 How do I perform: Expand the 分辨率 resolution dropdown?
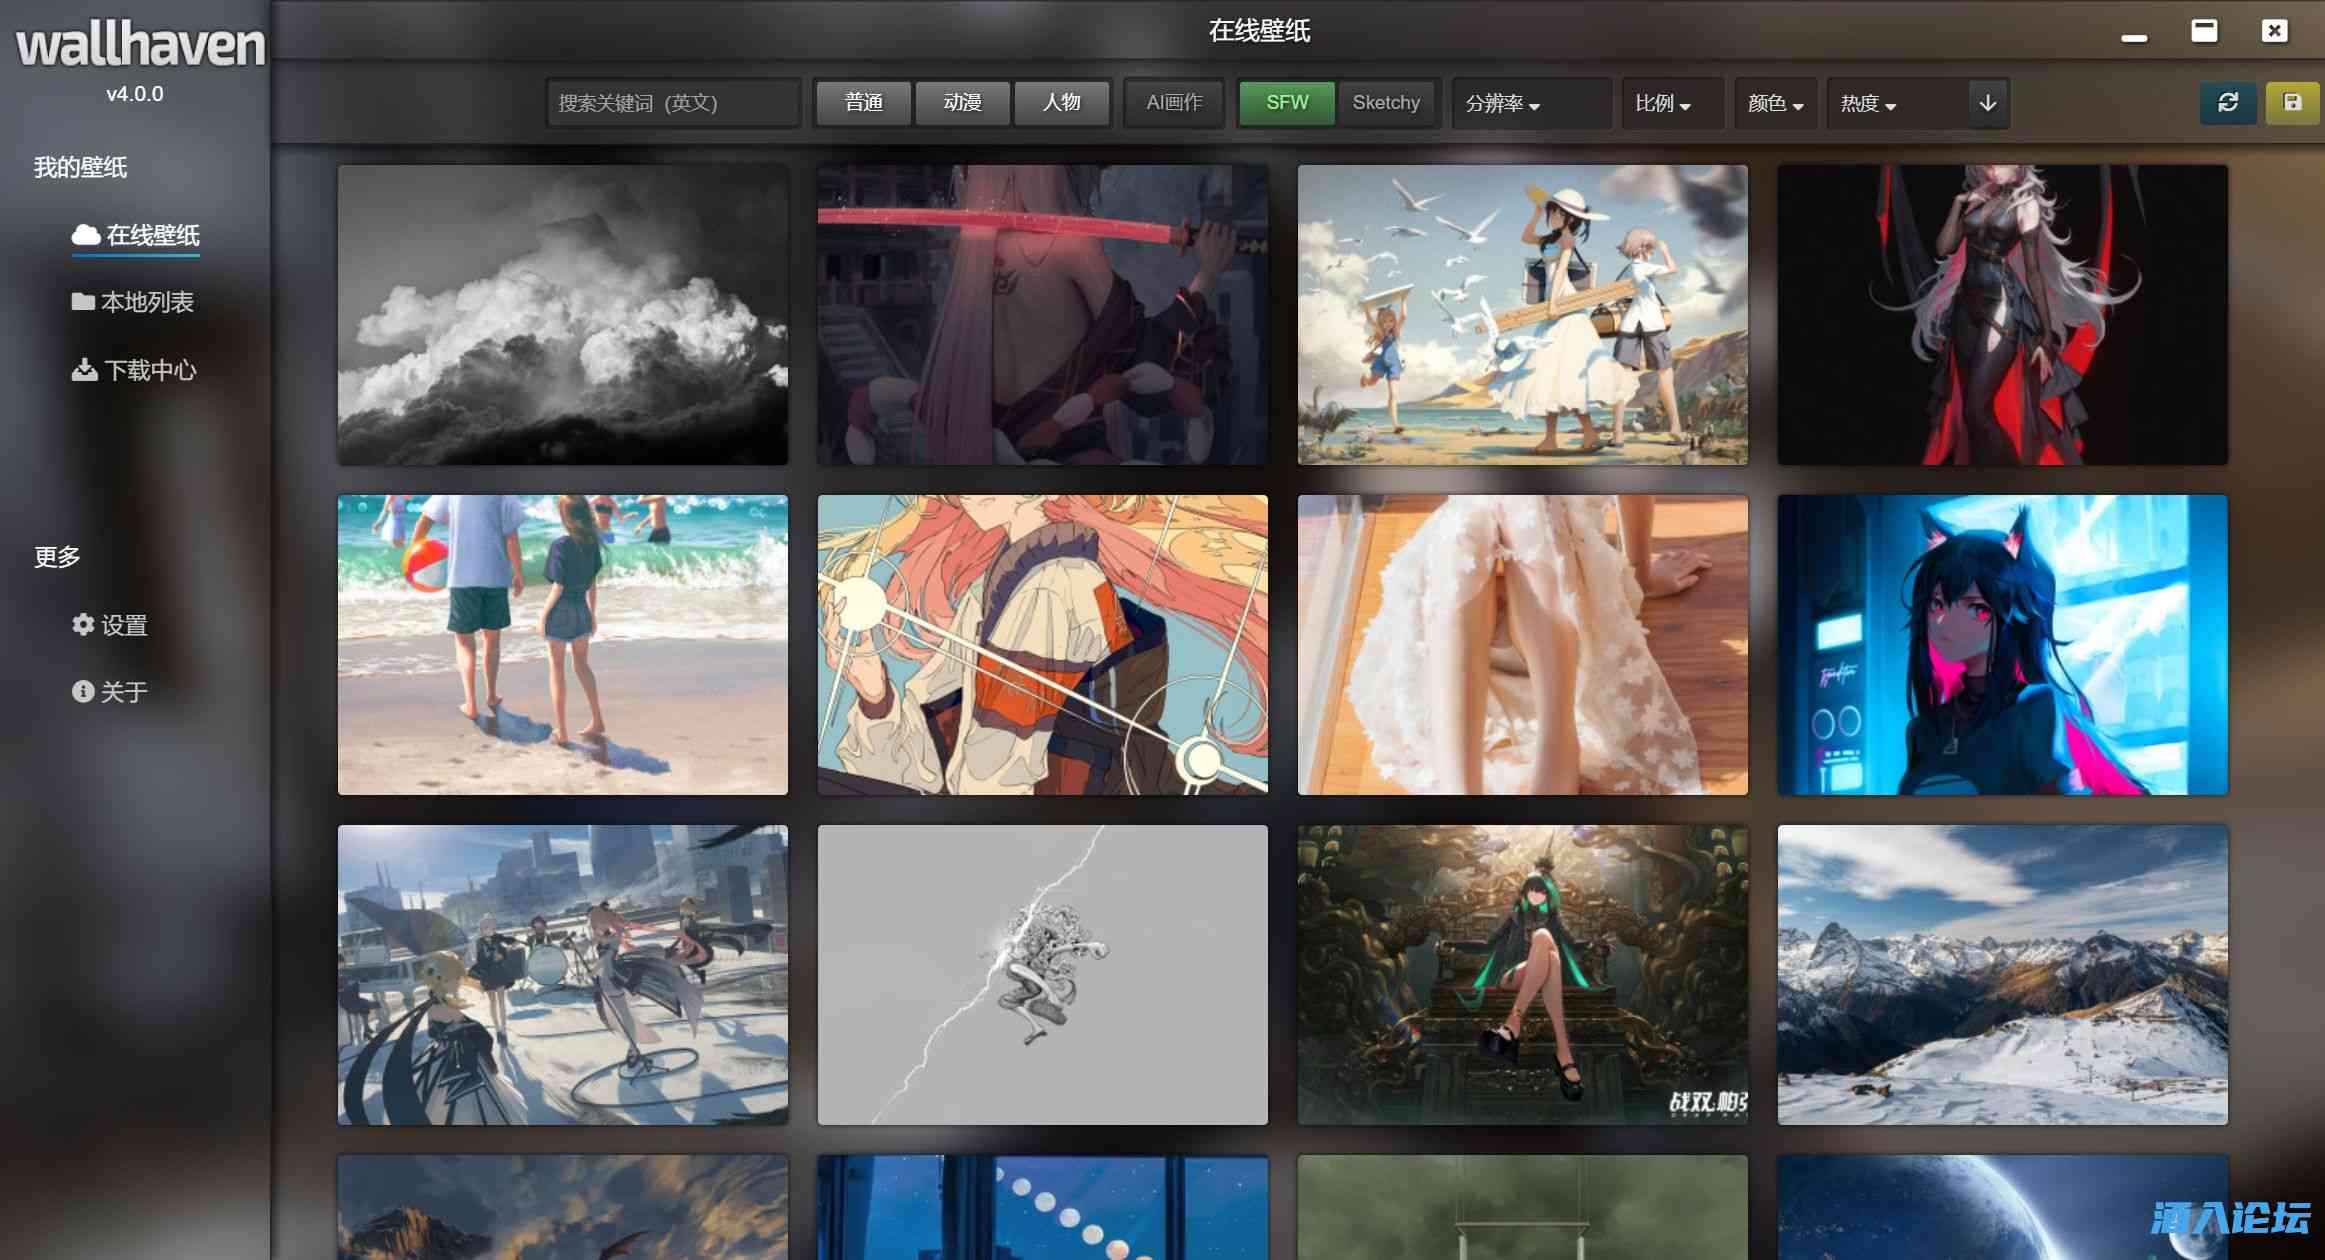pyautogui.click(x=1503, y=104)
